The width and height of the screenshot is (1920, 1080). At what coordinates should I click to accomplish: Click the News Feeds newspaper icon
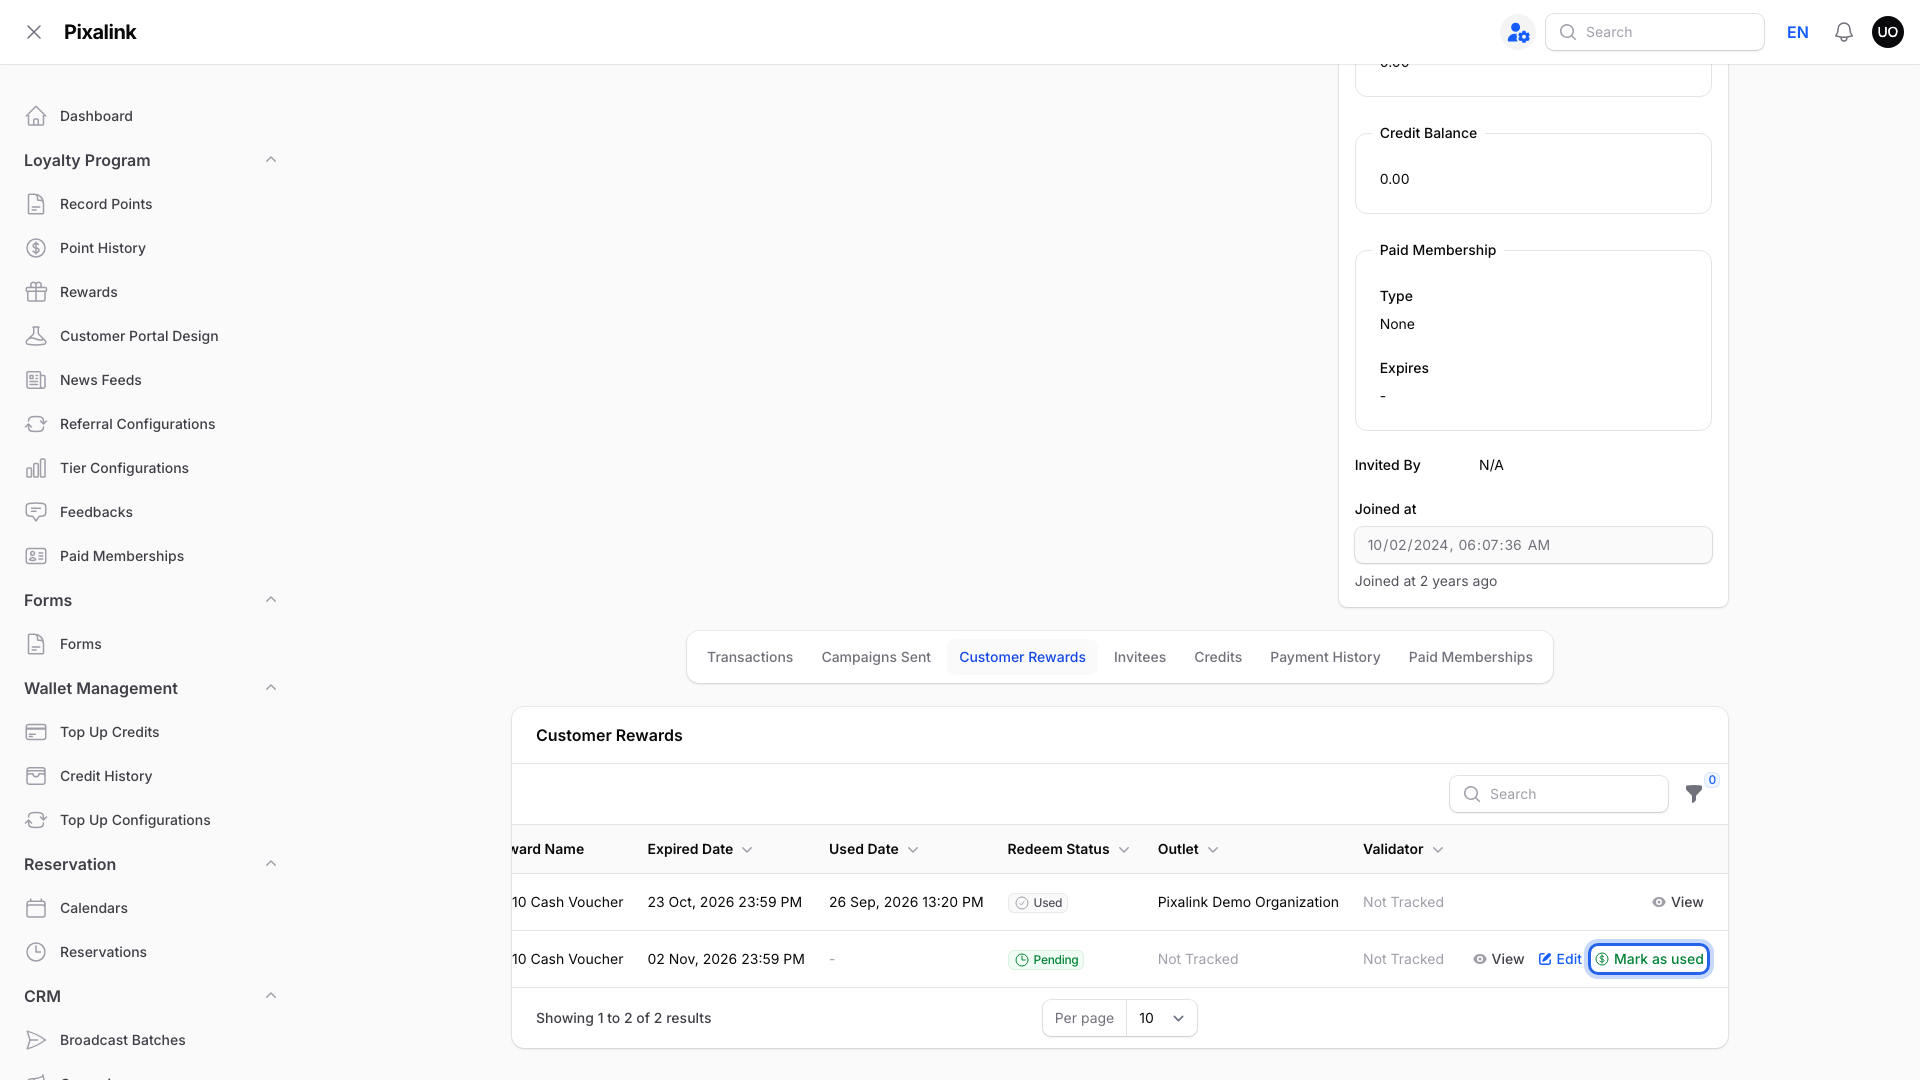tap(36, 380)
